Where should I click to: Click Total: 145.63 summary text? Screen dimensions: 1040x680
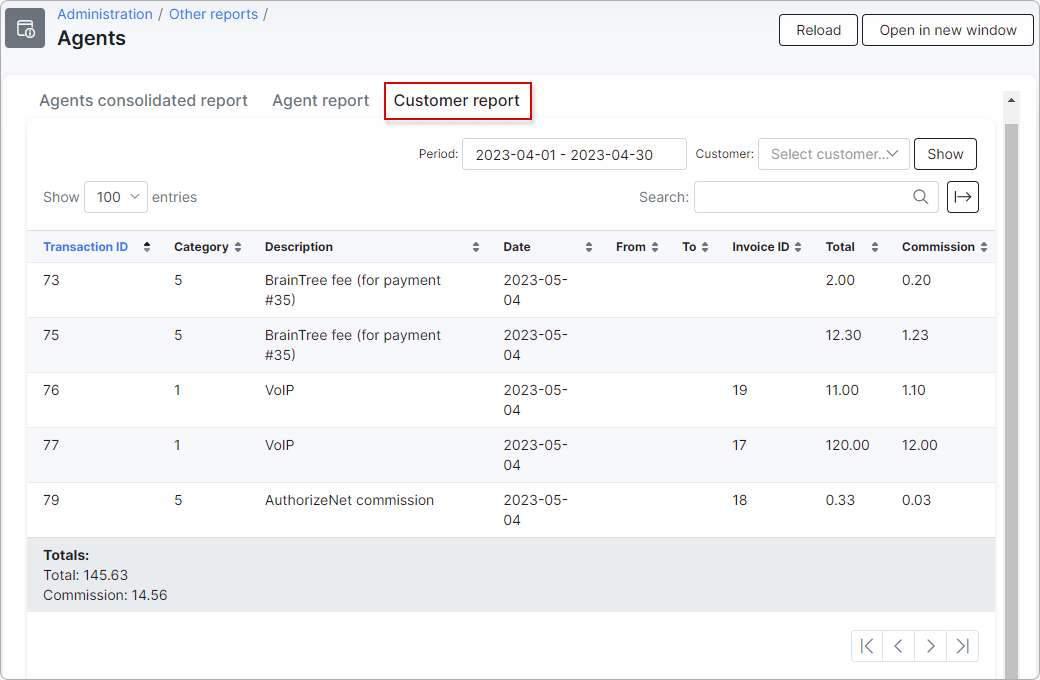coord(86,575)
